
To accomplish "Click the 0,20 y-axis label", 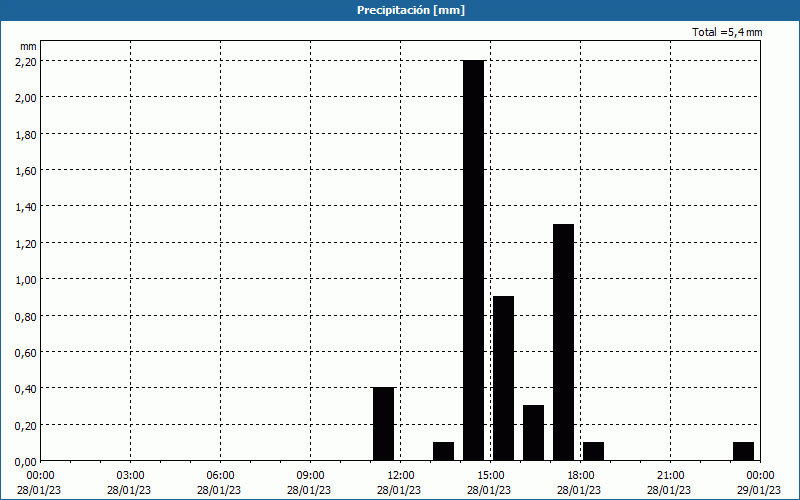I will [26, 426].
